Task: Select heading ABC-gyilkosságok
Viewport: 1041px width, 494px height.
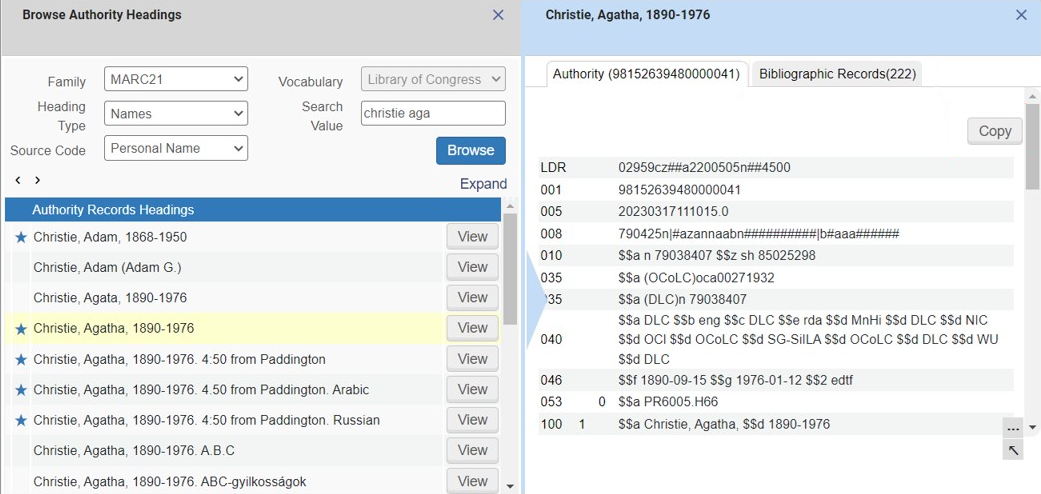Action: [x=170, y=481]
